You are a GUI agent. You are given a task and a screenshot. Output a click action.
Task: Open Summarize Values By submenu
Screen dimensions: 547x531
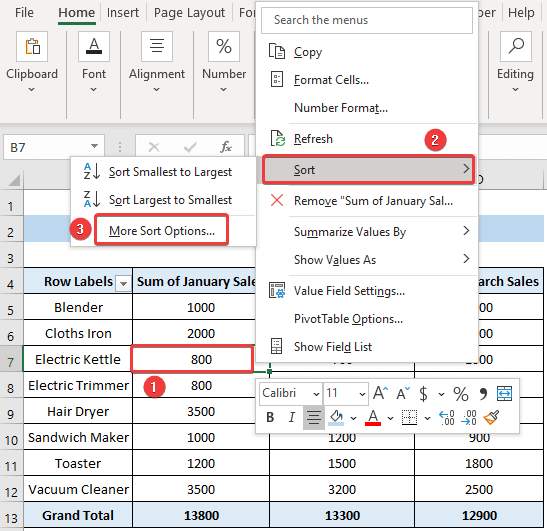[367, 232]
